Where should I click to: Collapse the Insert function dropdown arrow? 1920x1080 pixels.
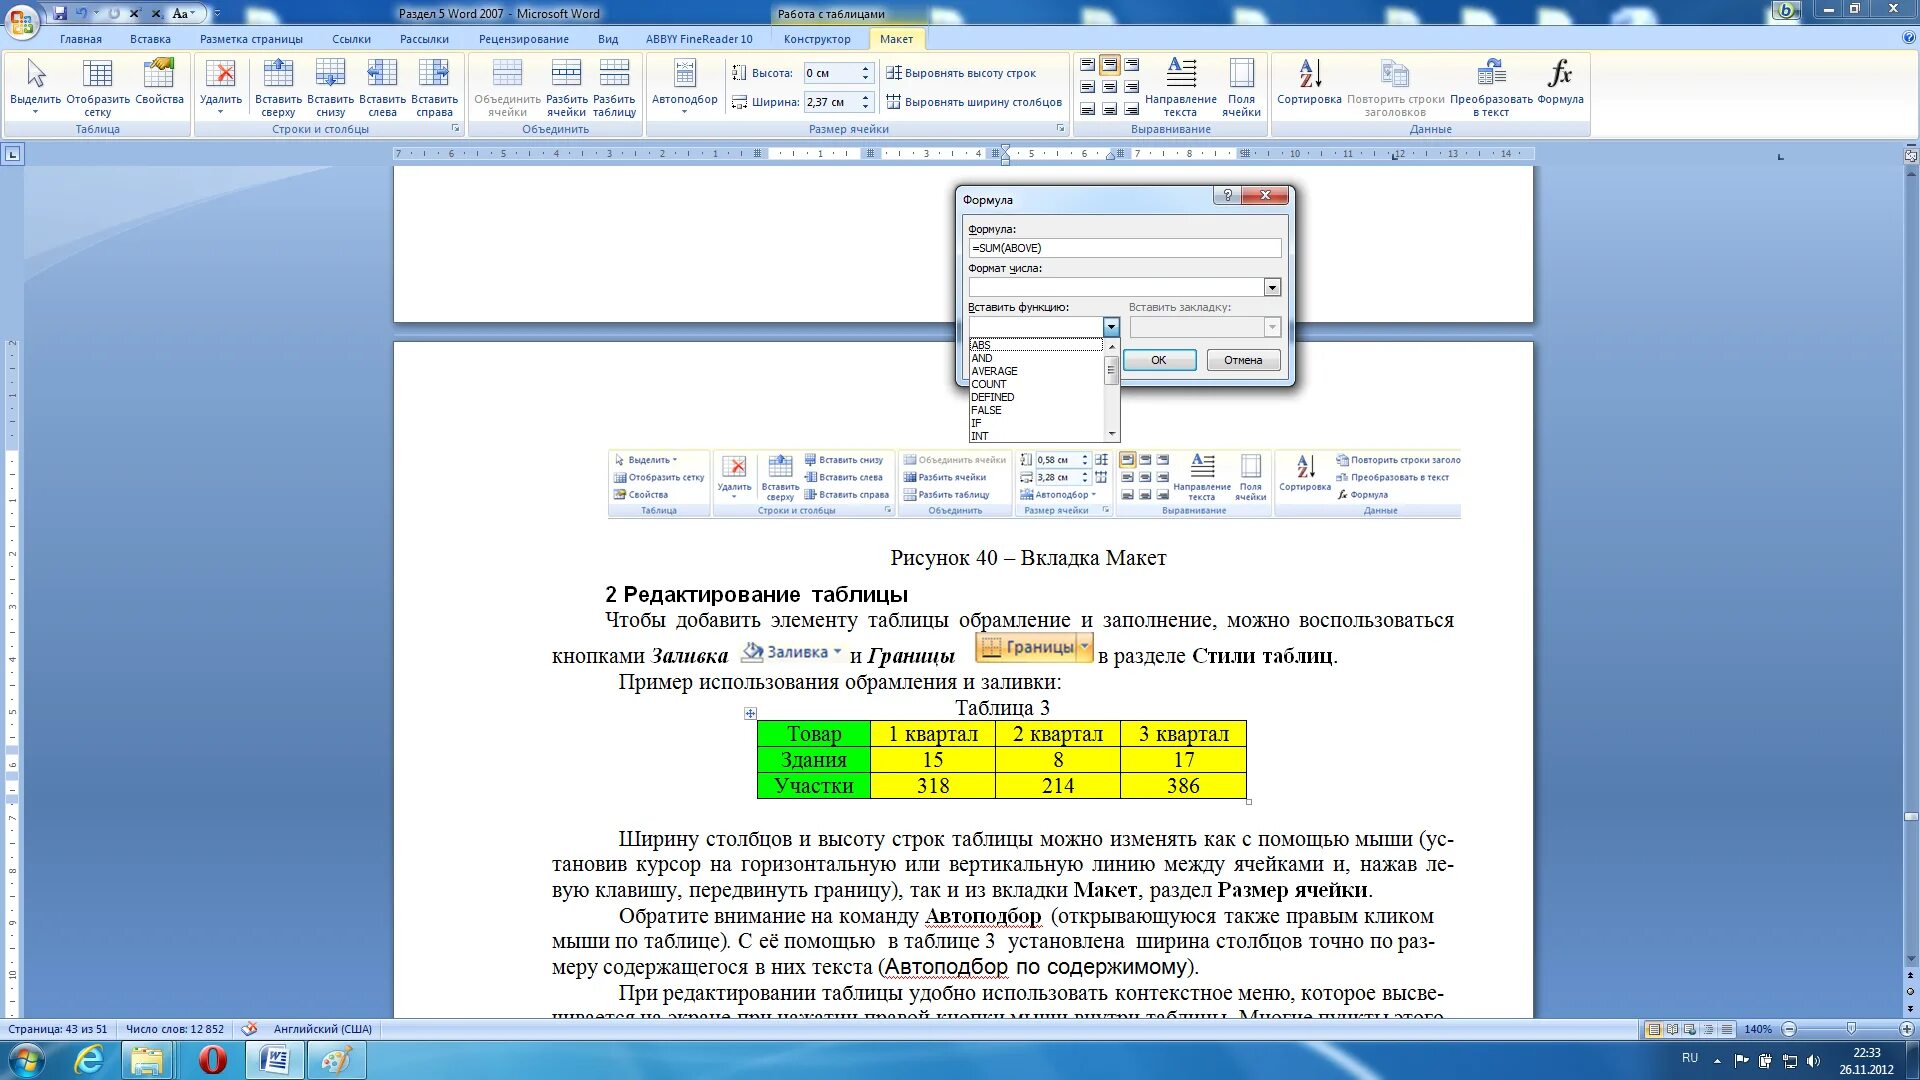pyautogui.click(x=1110, y=327)
